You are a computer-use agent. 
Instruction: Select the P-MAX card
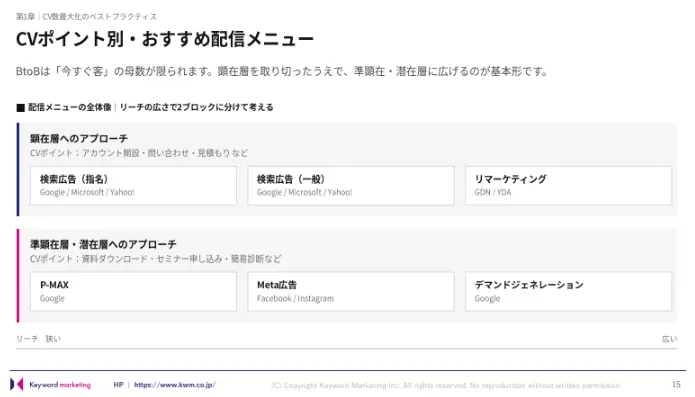[133, 292]
